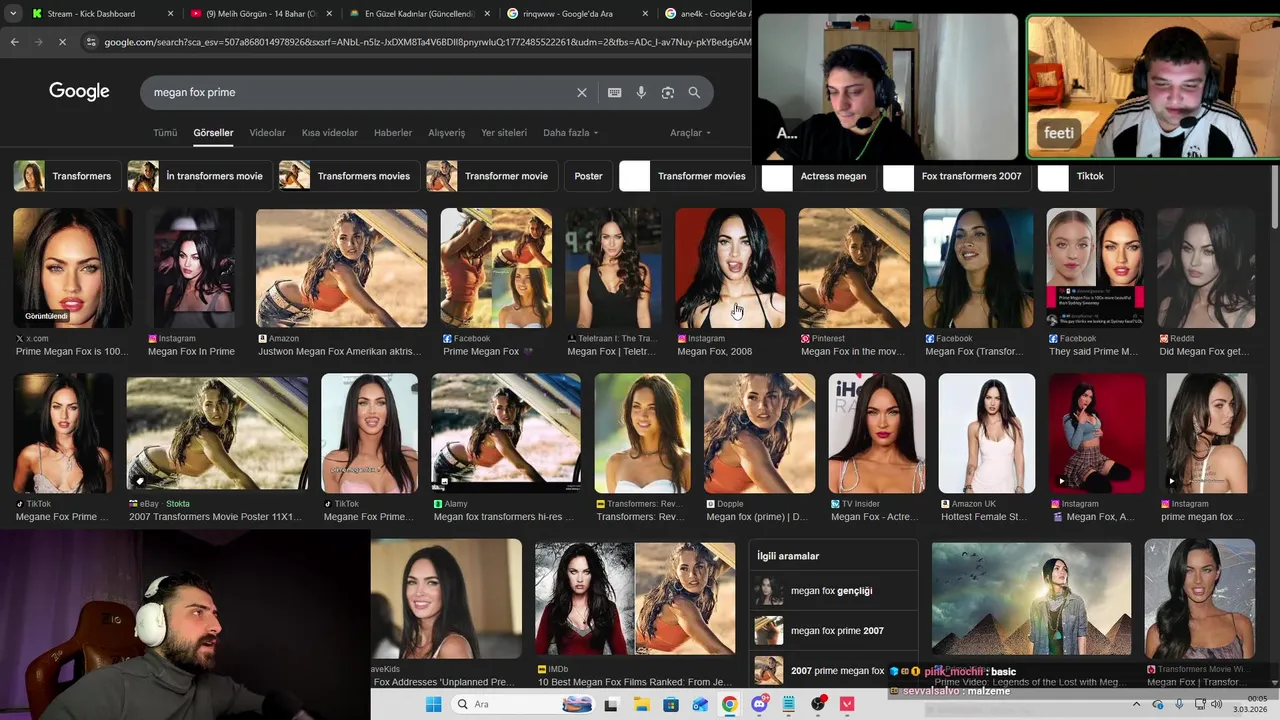Open Outlook from the taskbar
This screenshot has width=1280, height=720.
coord(700,704)
